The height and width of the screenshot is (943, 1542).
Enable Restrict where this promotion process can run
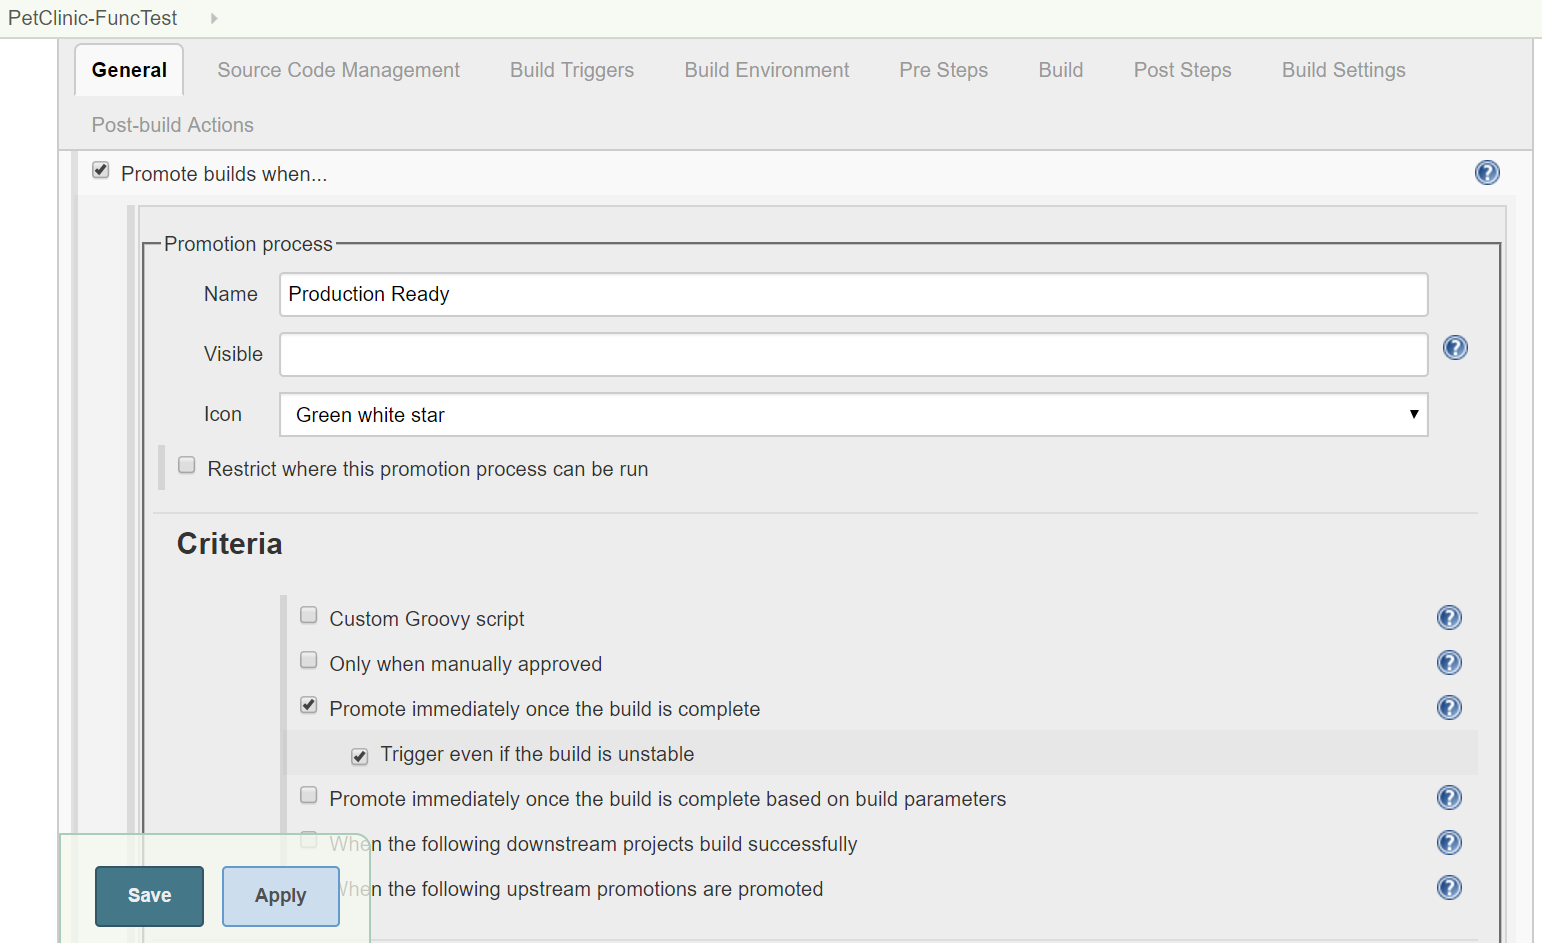tap(186, 465)
